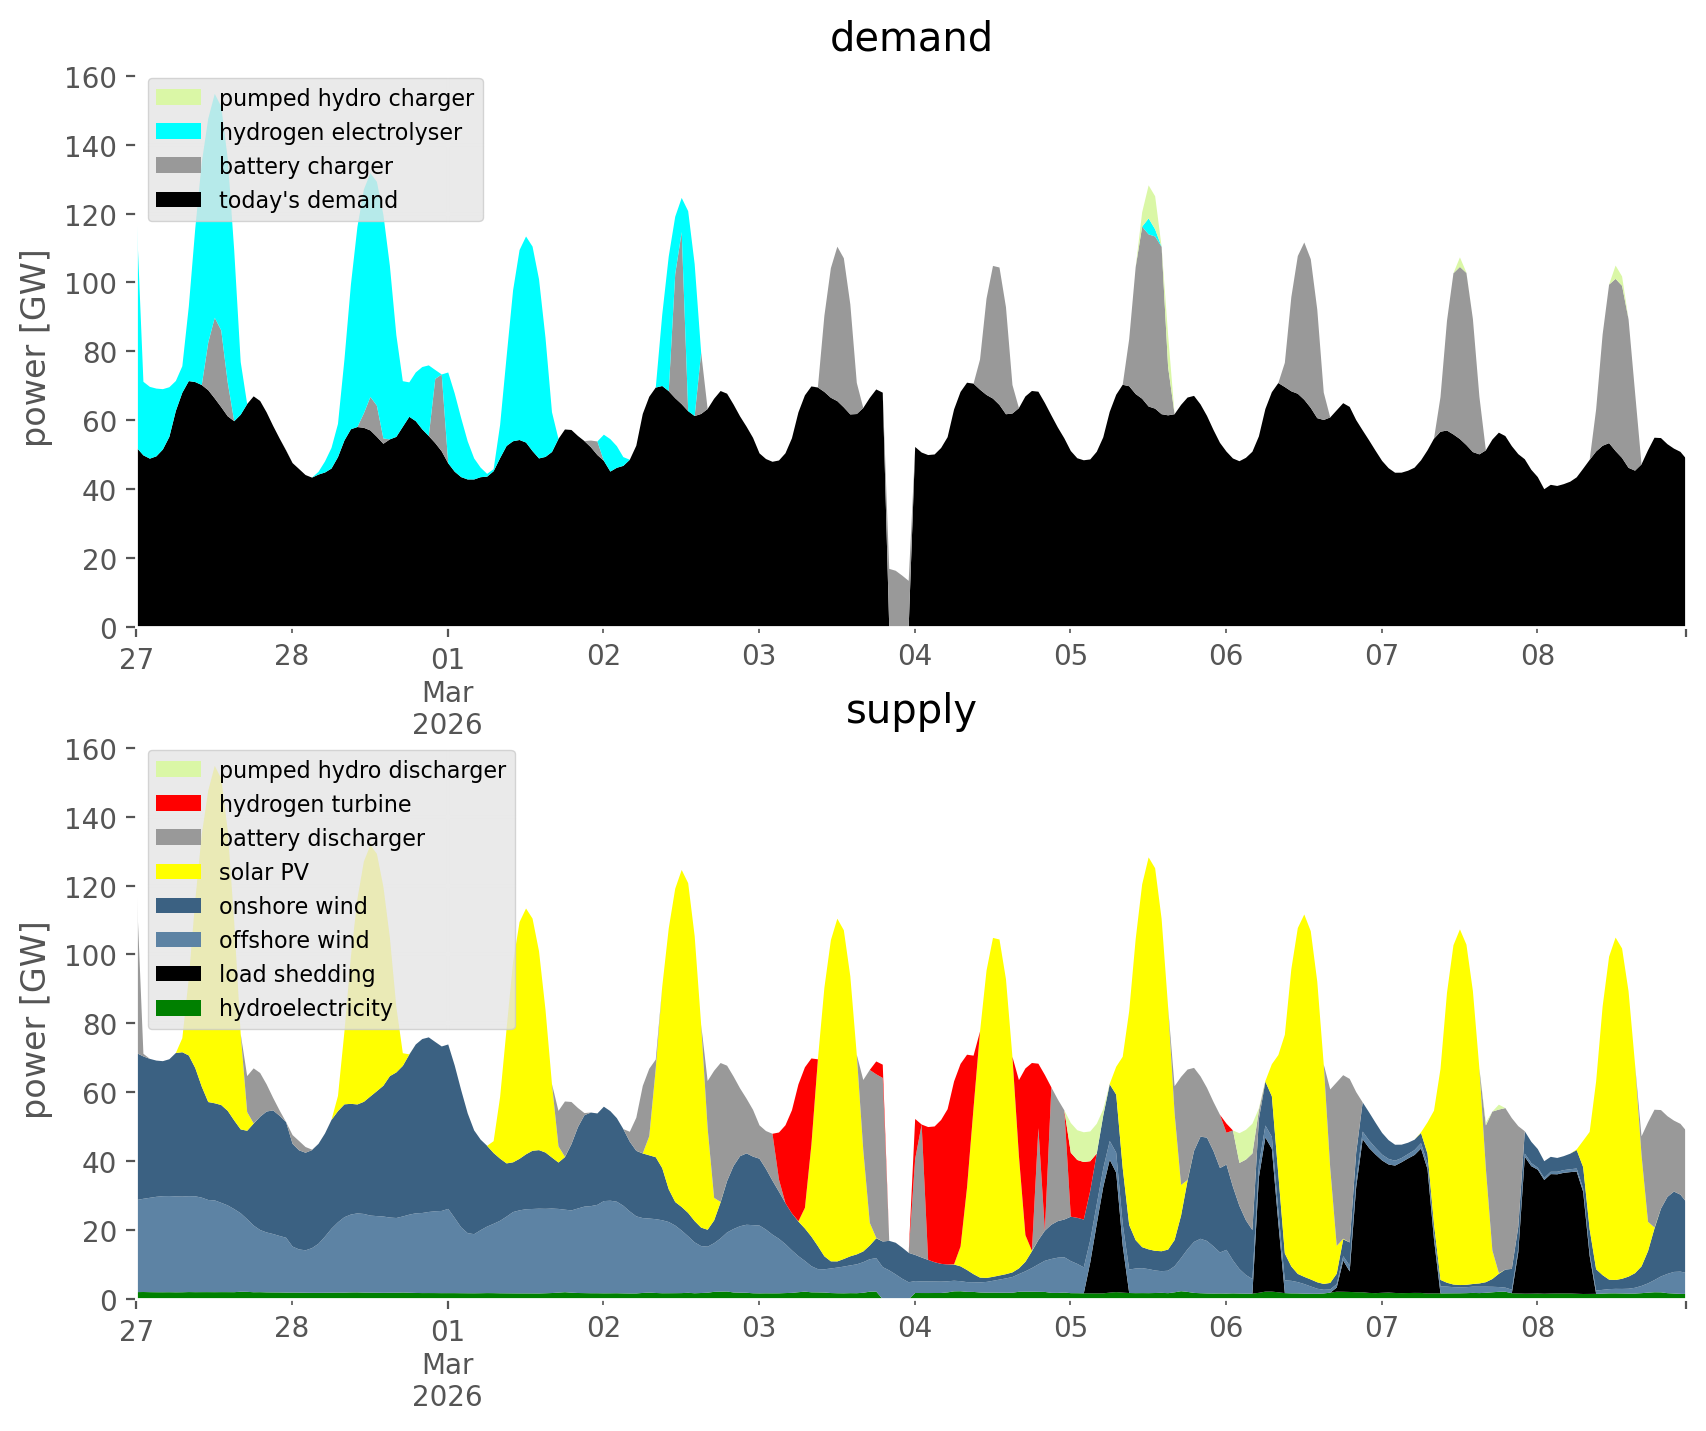Select the "pumped hydro discharger" legend label

[362, 770]
